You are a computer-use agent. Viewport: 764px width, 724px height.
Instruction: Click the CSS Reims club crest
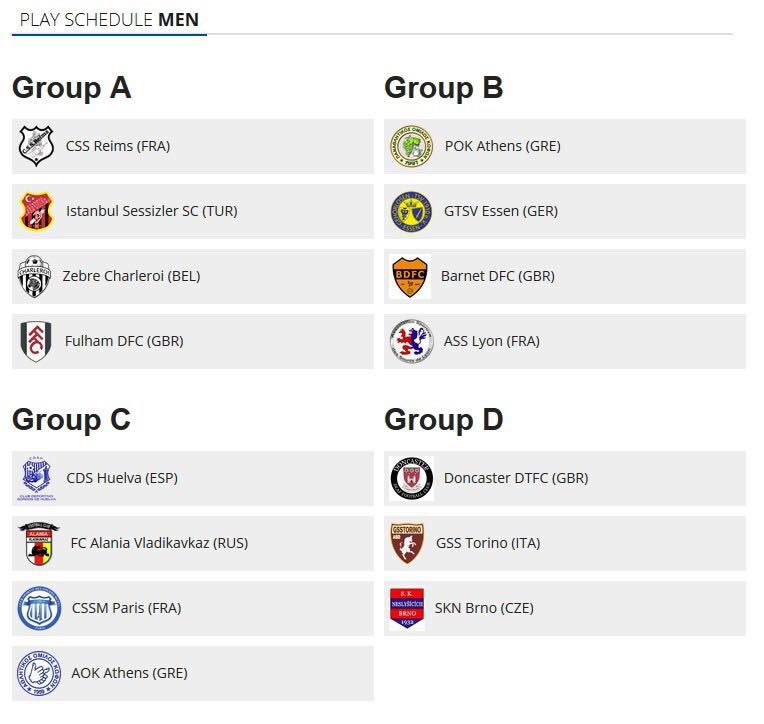pos(36,146)
